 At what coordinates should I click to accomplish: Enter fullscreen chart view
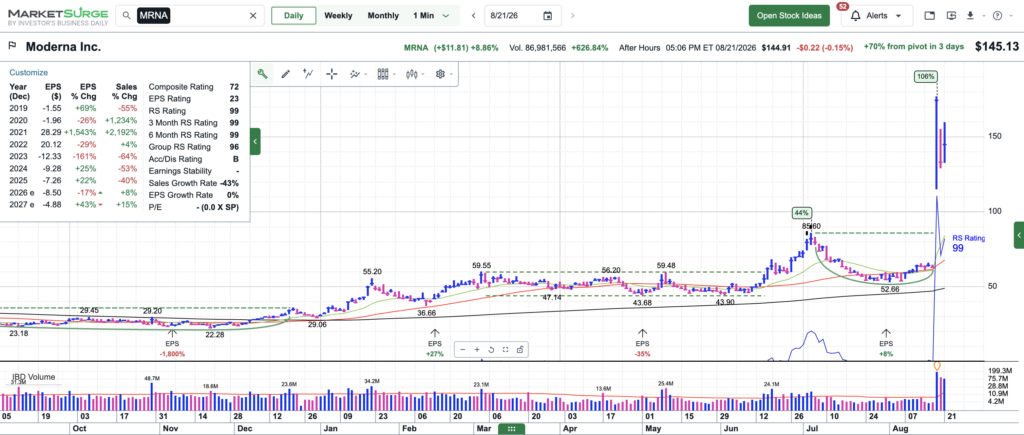pyautogui.click(x=505, y=349)
